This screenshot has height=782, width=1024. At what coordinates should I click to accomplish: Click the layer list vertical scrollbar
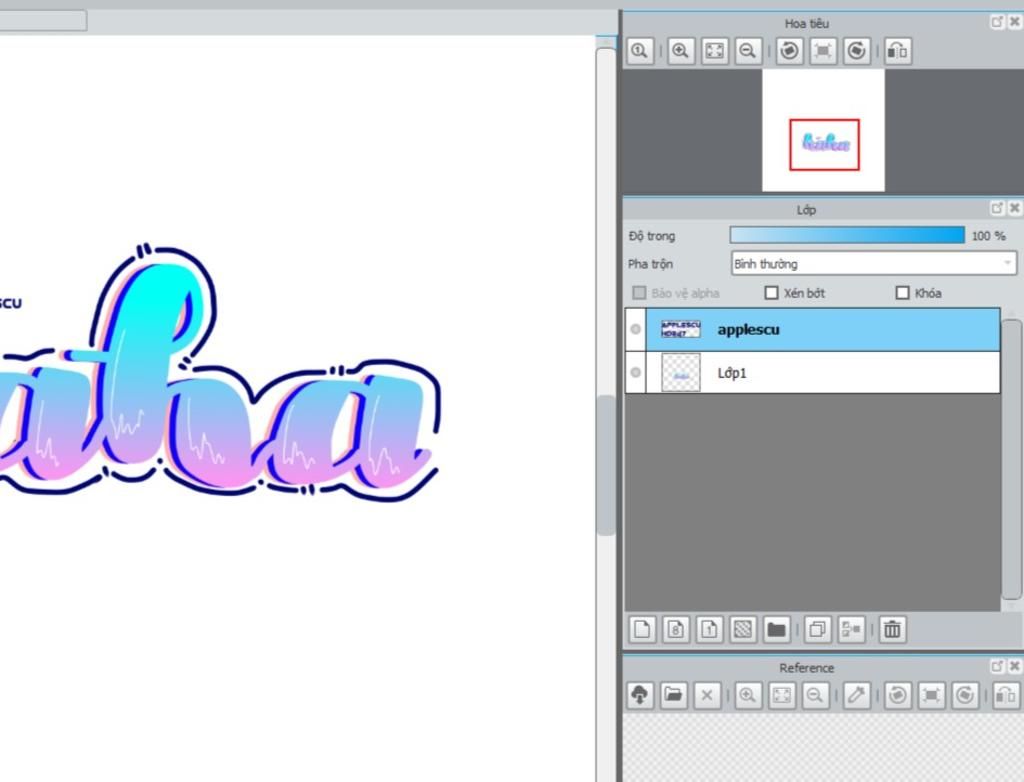coord(1012,459)
